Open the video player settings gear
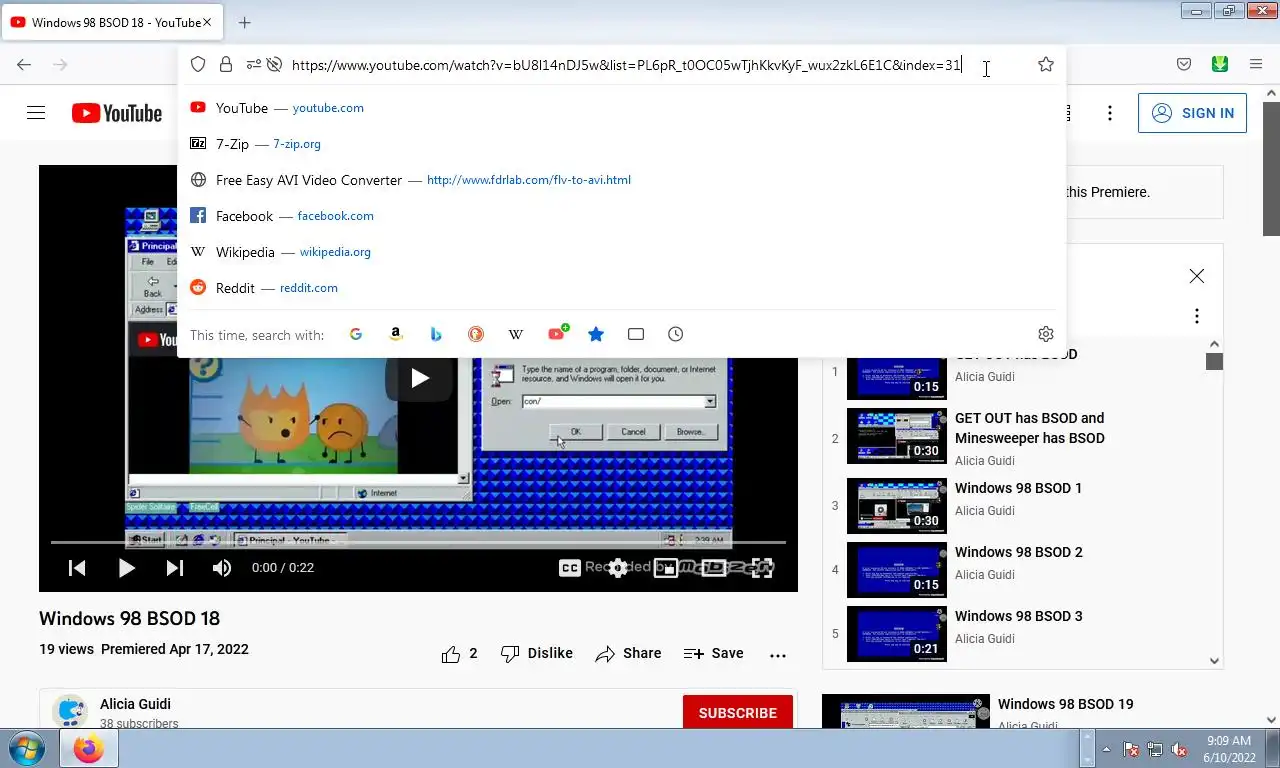Viewport: 1280px width, 768px height. click(618, 568)
